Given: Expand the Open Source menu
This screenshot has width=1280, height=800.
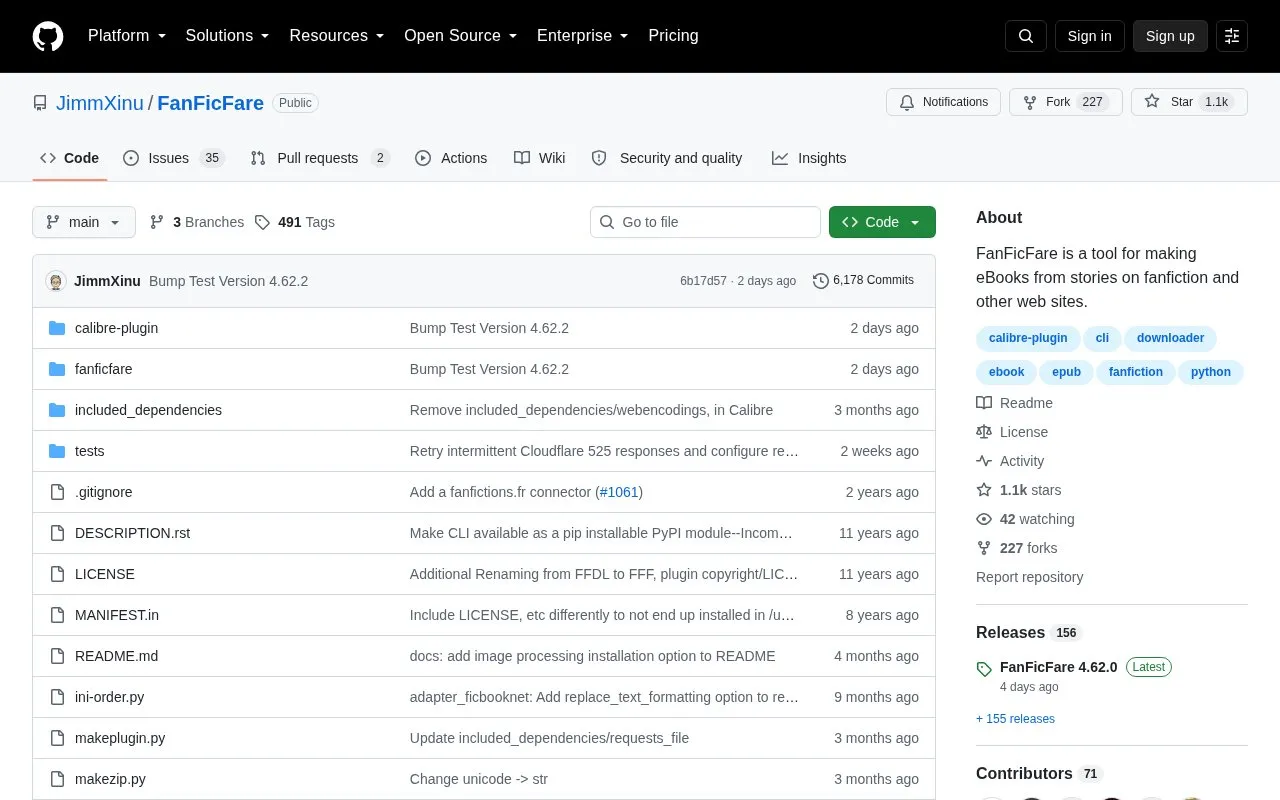Looking at the screenshot, I should 461,36.
